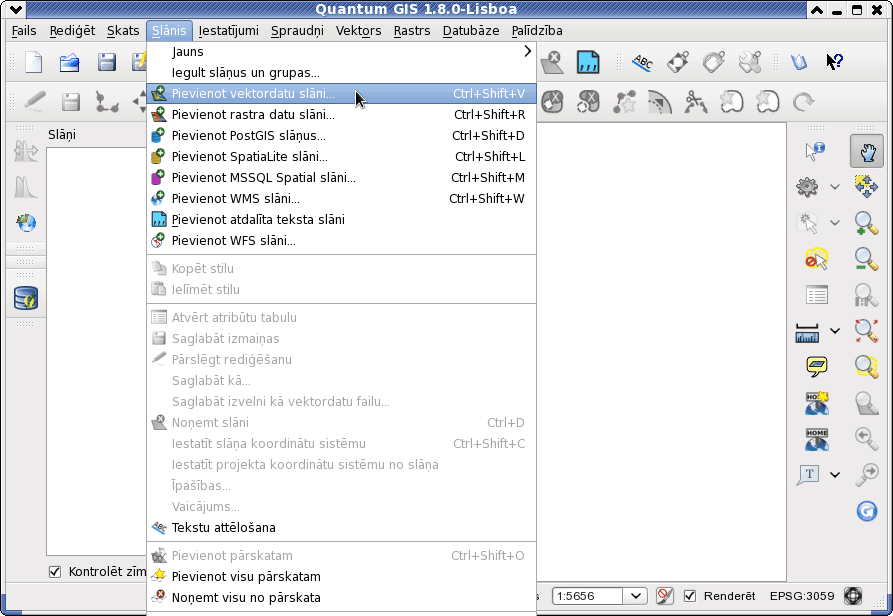Viewport: 893px width, 616px height.
Task: Click the Show Bookmarks home icon
Action: pyautogui.click(x=817, y=439)
